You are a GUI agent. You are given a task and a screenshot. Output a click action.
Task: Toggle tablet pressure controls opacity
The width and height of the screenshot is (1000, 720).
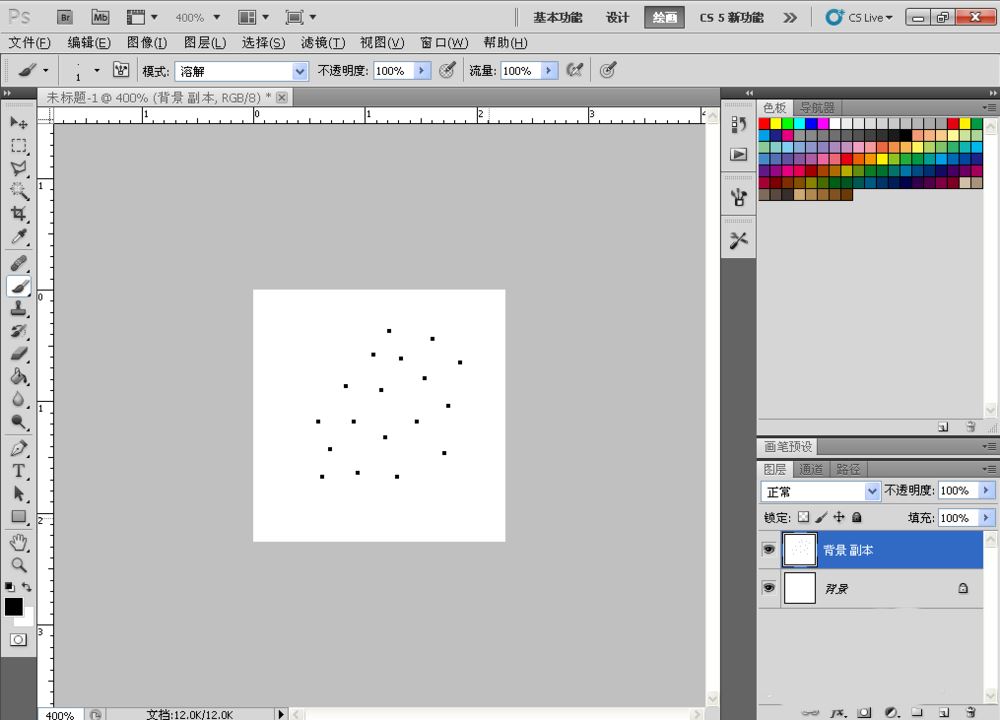(x=447, y=70)
